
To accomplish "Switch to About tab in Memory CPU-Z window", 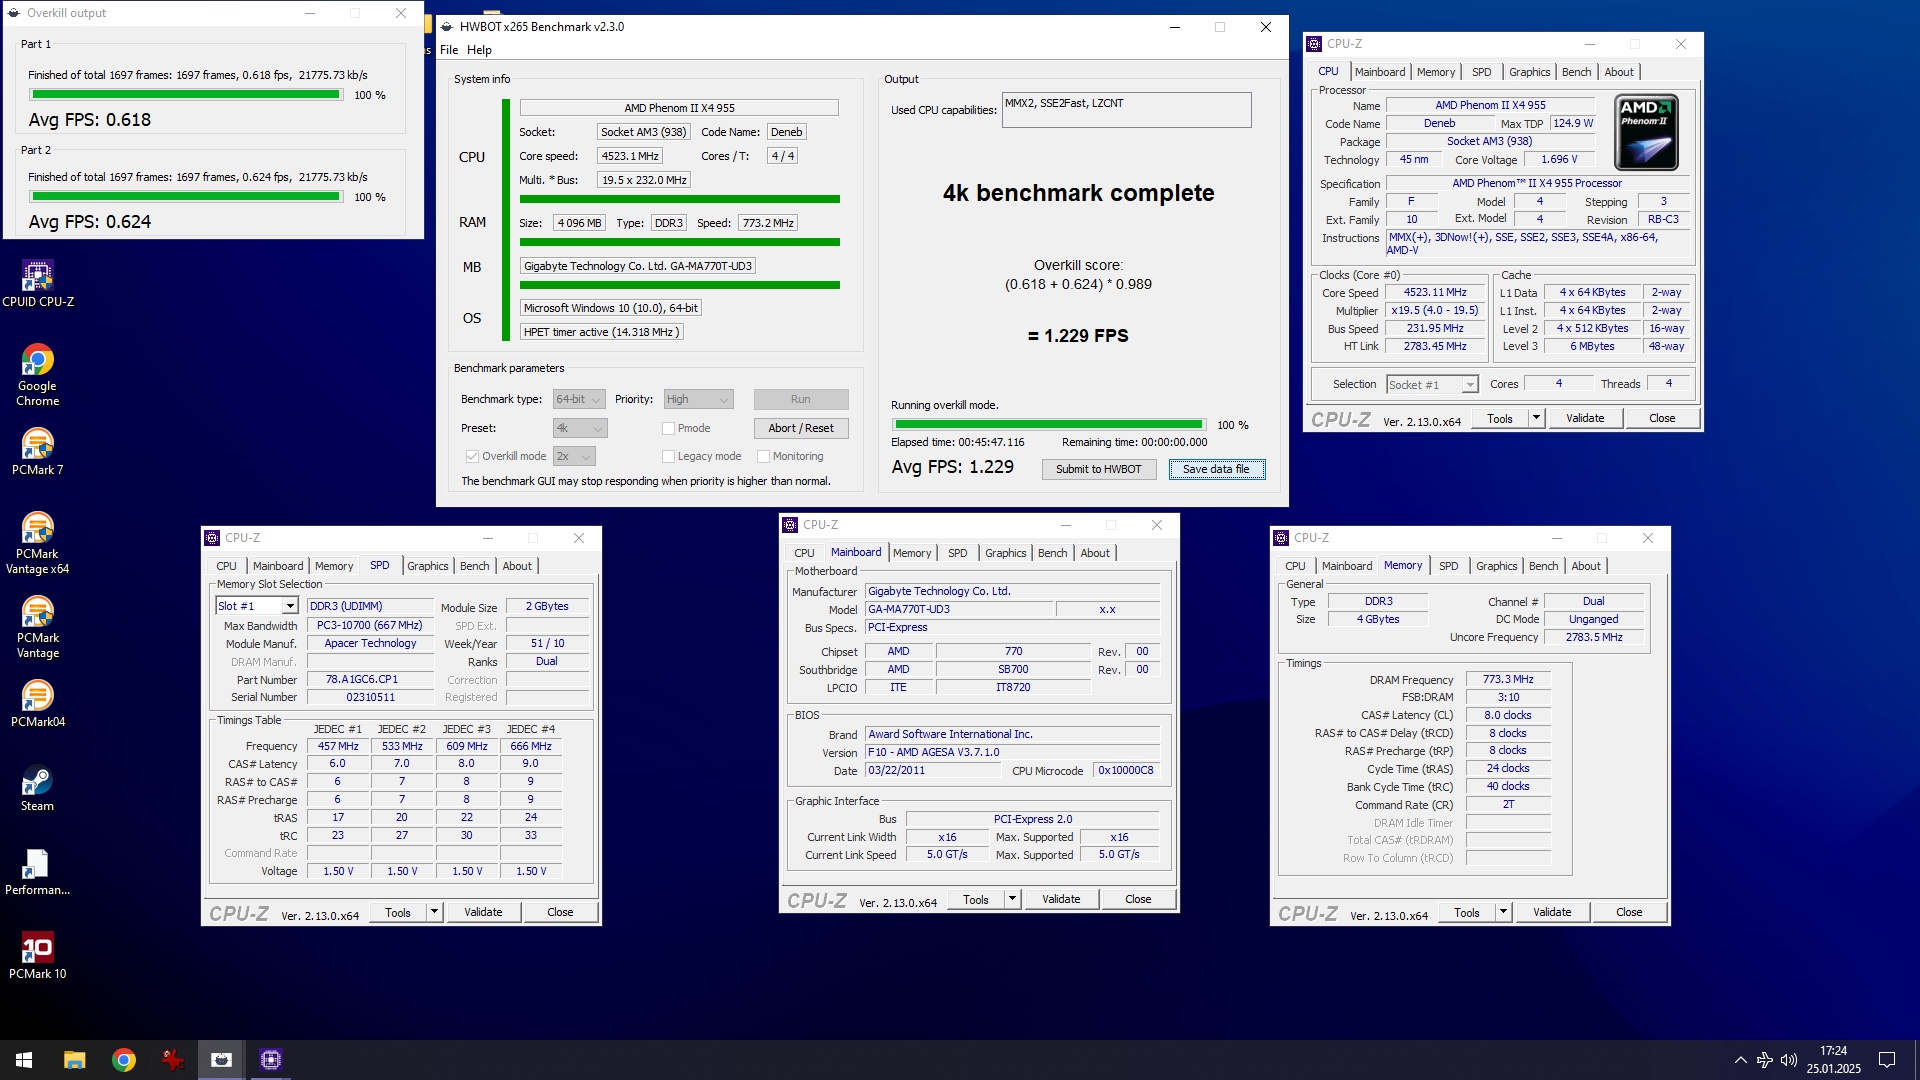I will pos(1586,566).
